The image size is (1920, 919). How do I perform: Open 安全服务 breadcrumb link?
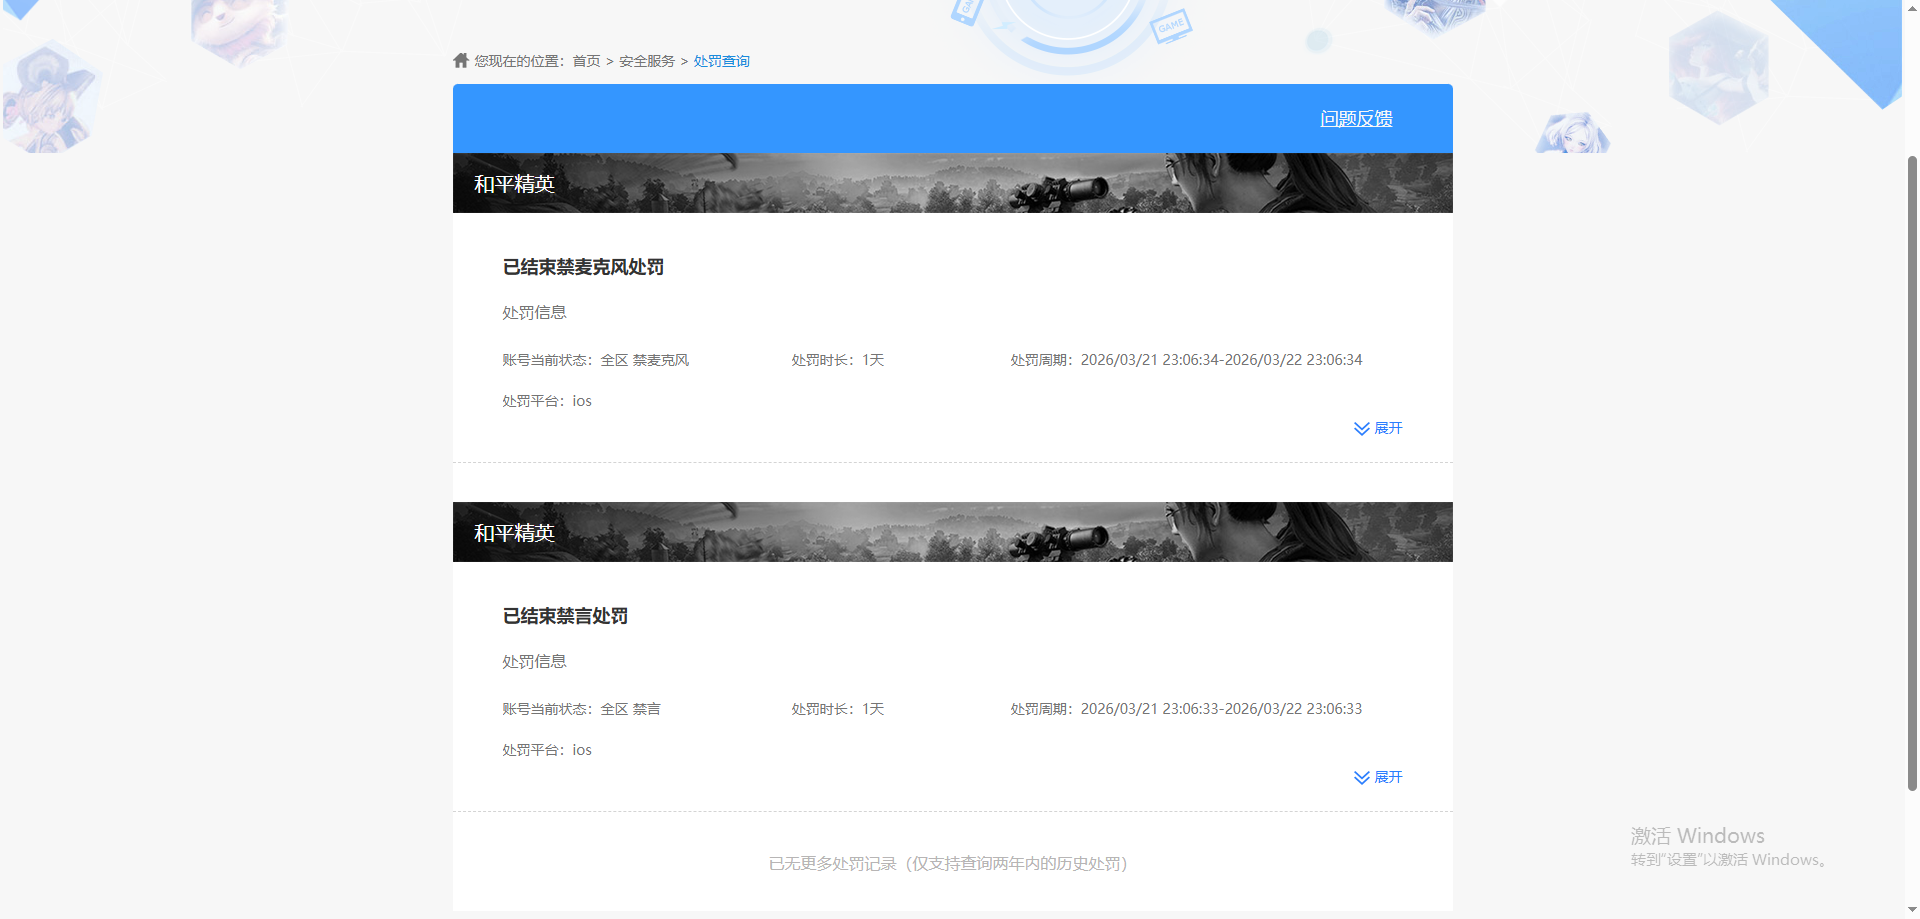647,61
